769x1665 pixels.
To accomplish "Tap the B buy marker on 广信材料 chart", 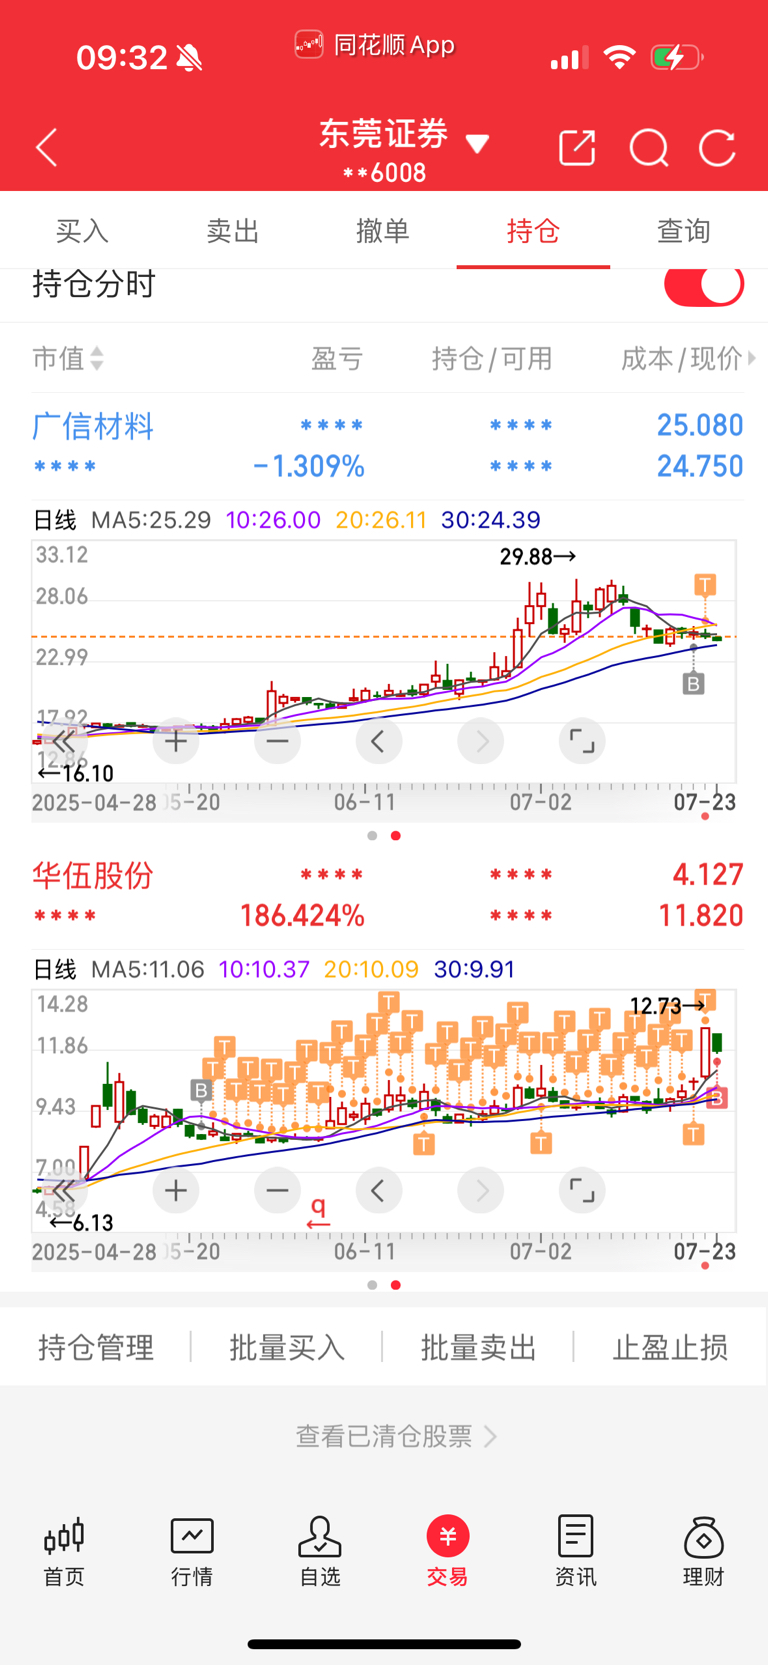I will coord(694,684).
